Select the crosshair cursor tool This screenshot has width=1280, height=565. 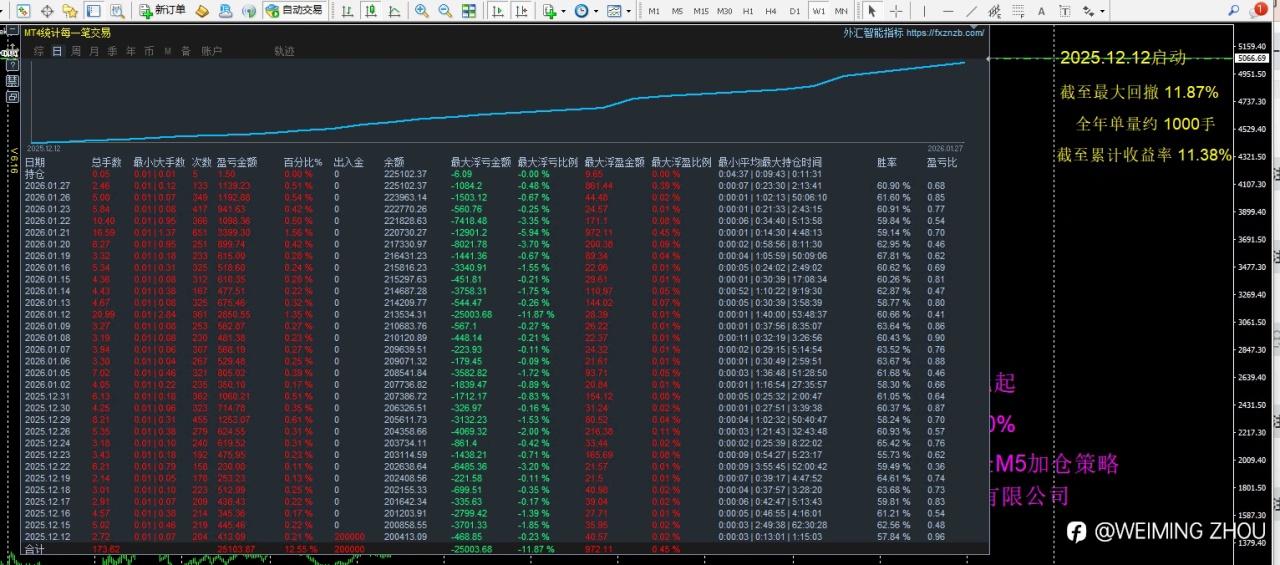click(x=896, y=11)
